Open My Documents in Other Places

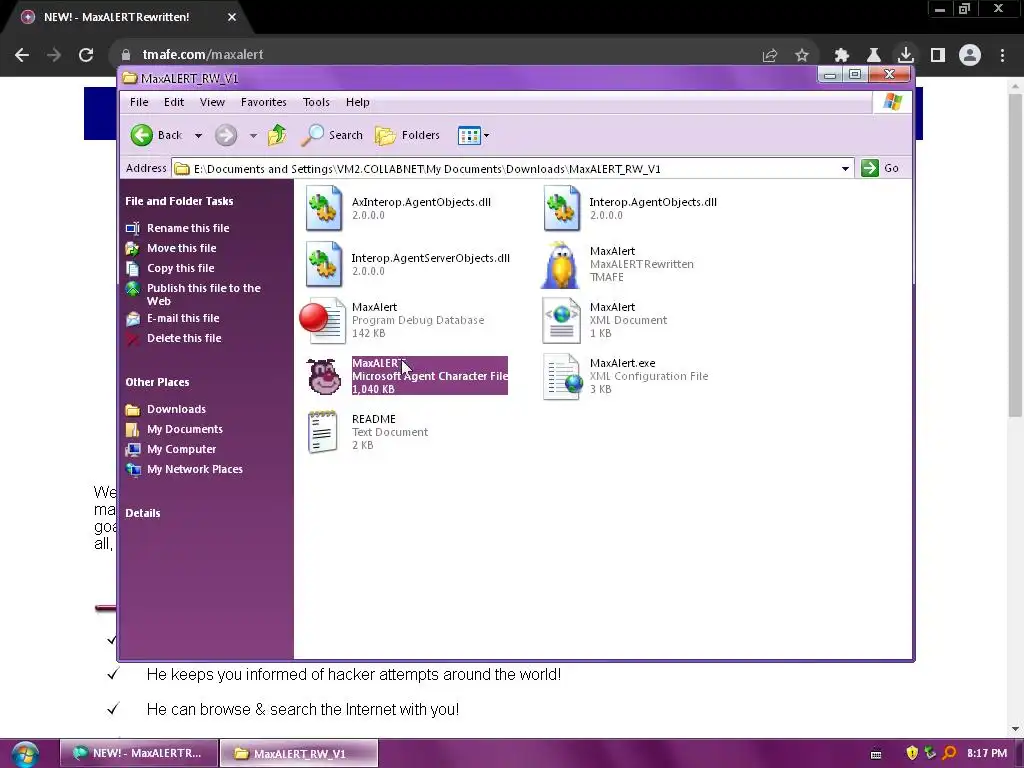(184, 429)
